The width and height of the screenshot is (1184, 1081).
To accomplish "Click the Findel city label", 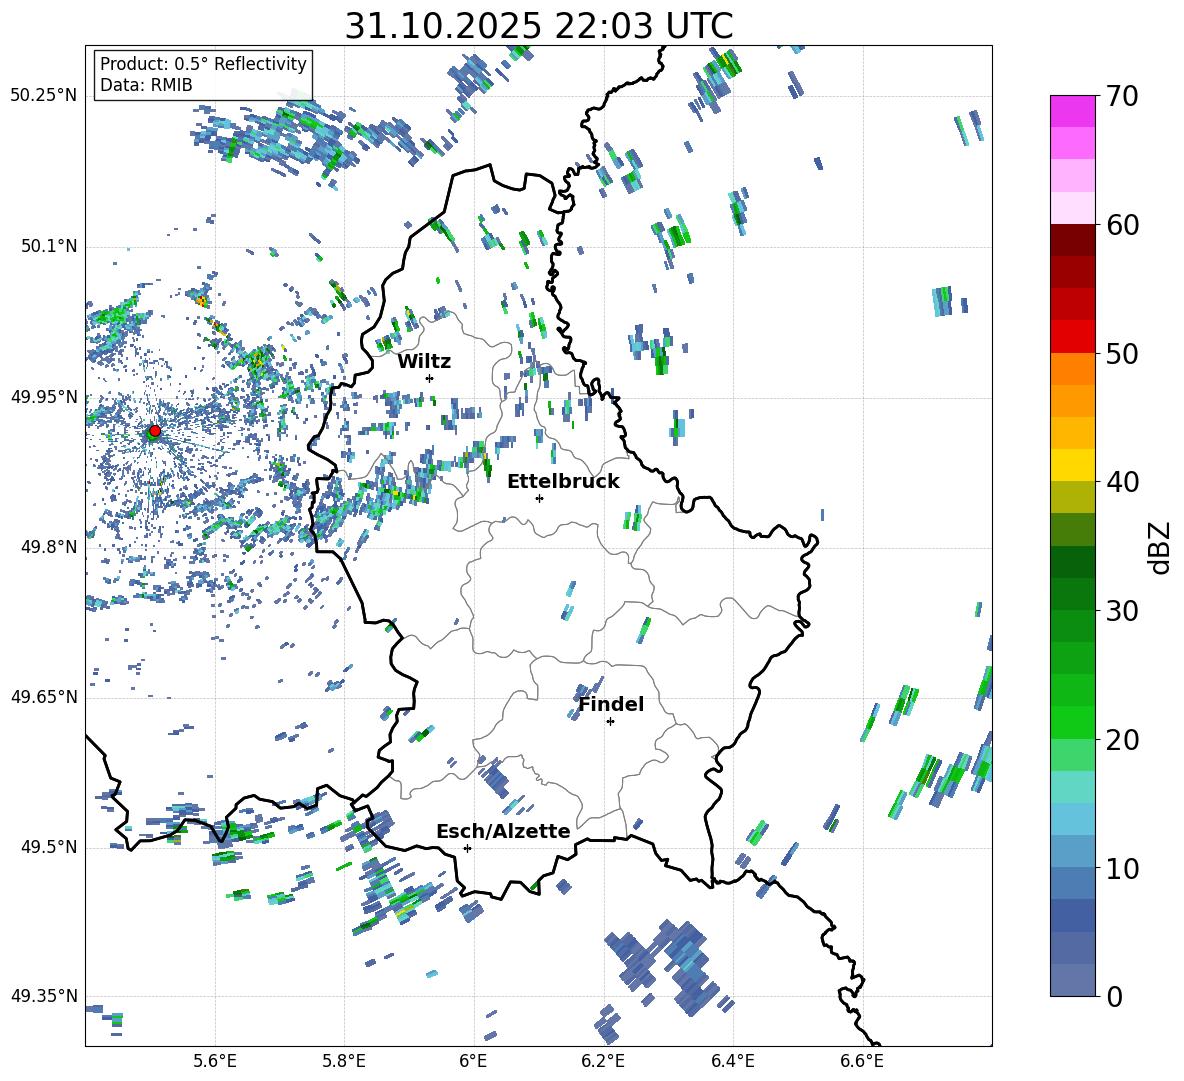I will (611, 704).
